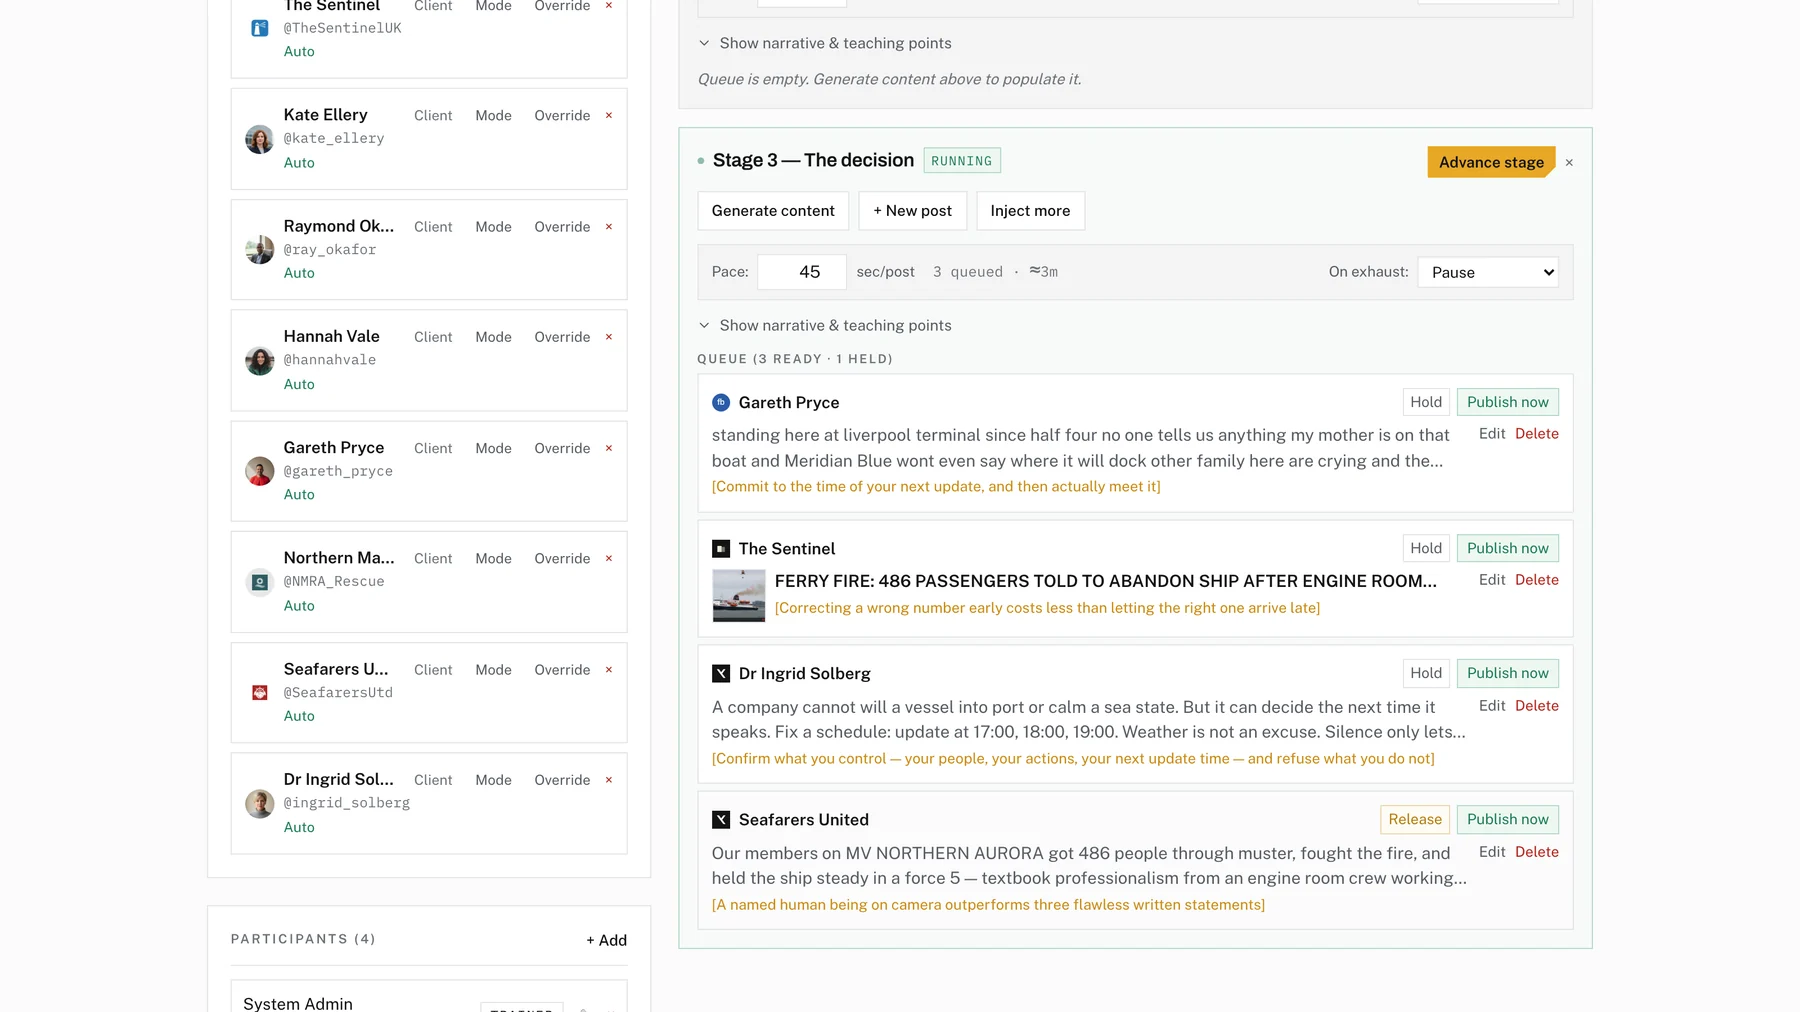This screenshot has width=1800, height=1012.
Task: Click Hannah Vale's avatar photo
Action: tap(260, 360)
